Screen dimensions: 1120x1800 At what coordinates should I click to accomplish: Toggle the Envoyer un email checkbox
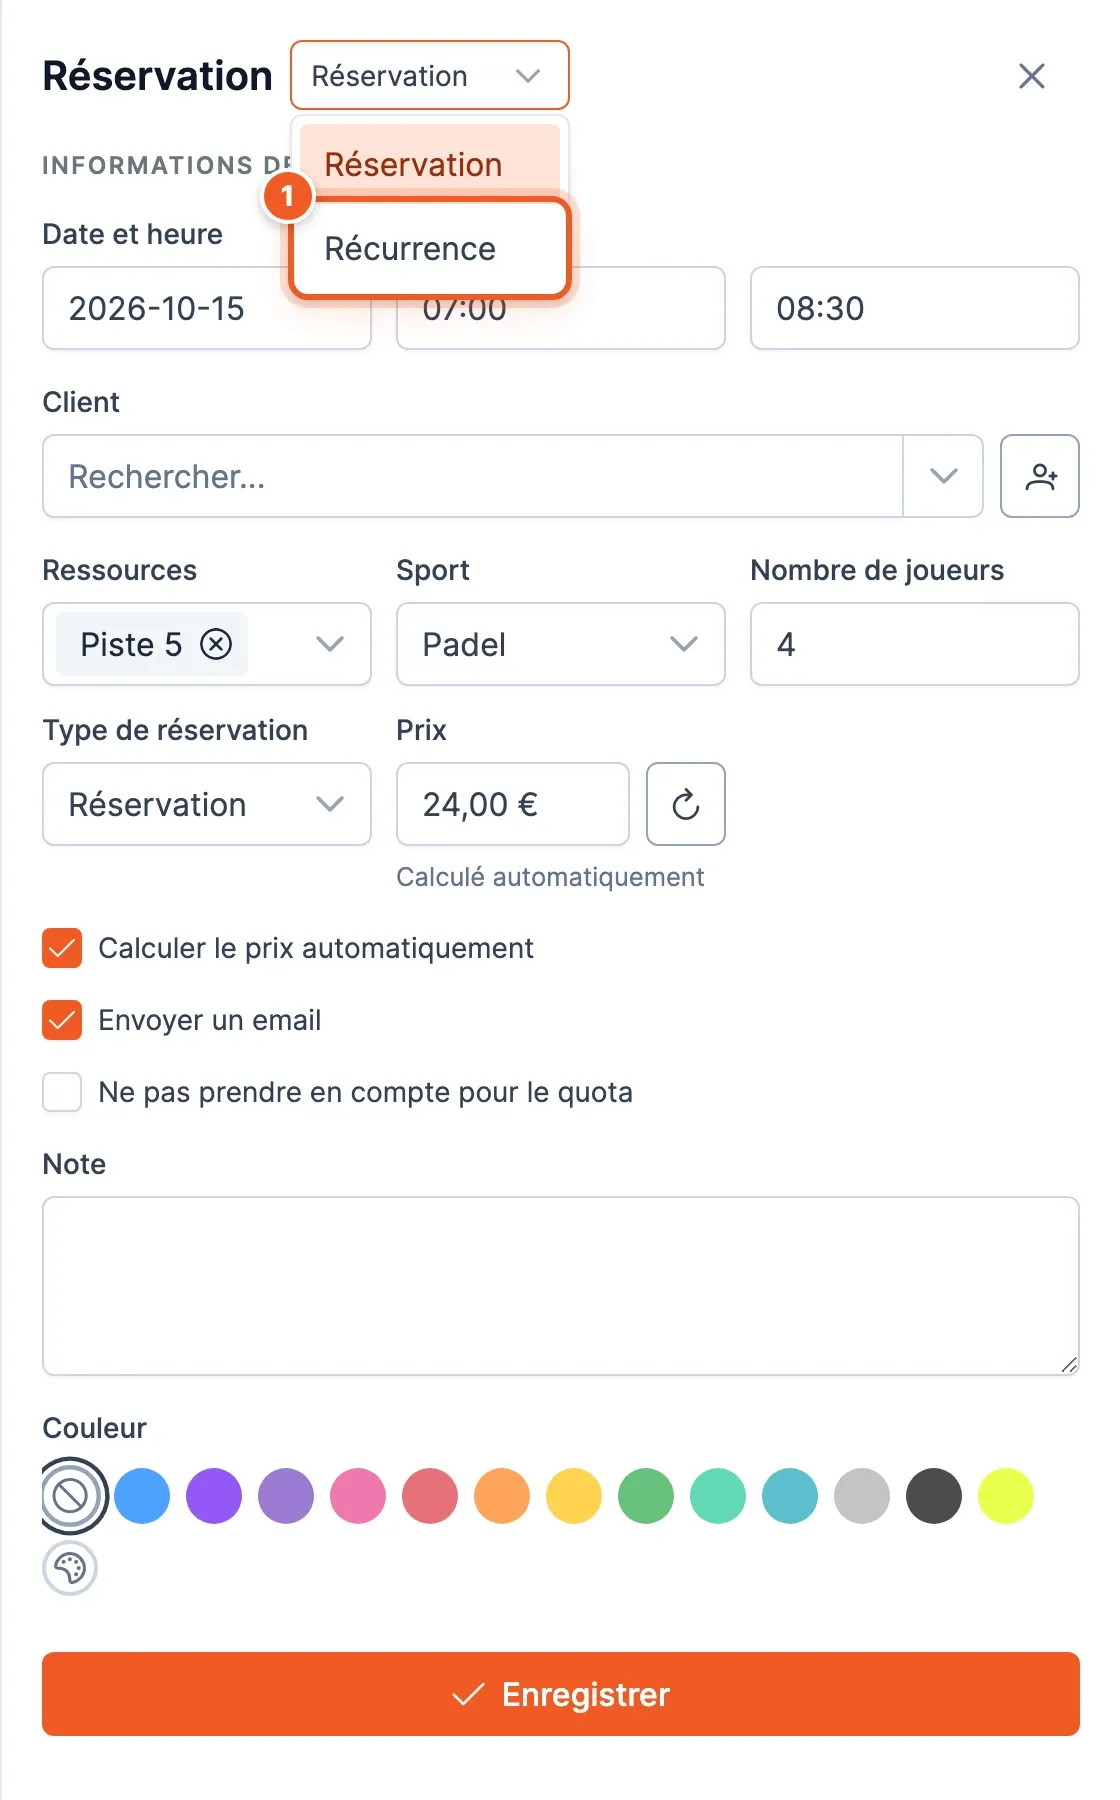(62, 1020)
